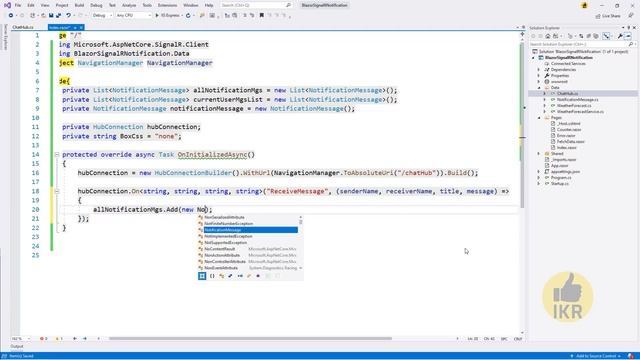The image size is (640, 360).
Task: Open the Output panel tab
Action: tap(17, 347)
